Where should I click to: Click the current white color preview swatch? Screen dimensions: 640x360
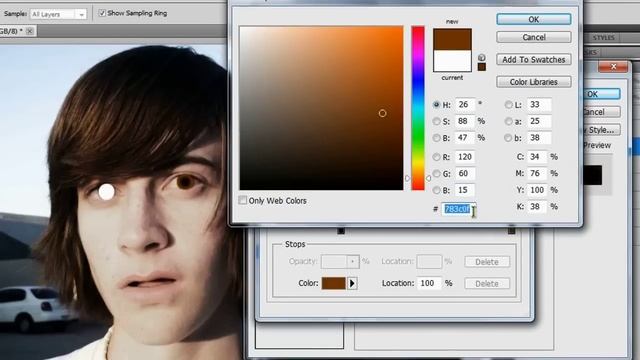tap(452, 61)
